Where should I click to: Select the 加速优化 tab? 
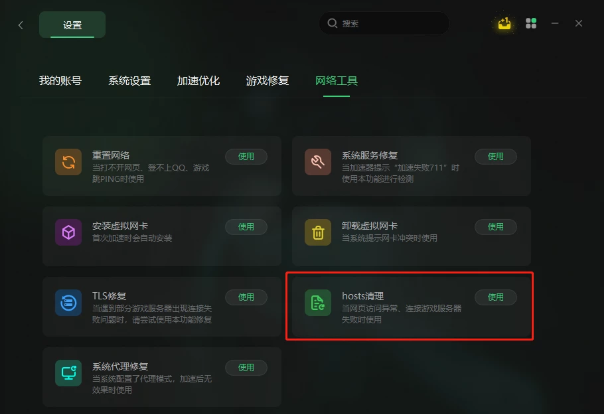pyautogui.click(x=198, y=80)
